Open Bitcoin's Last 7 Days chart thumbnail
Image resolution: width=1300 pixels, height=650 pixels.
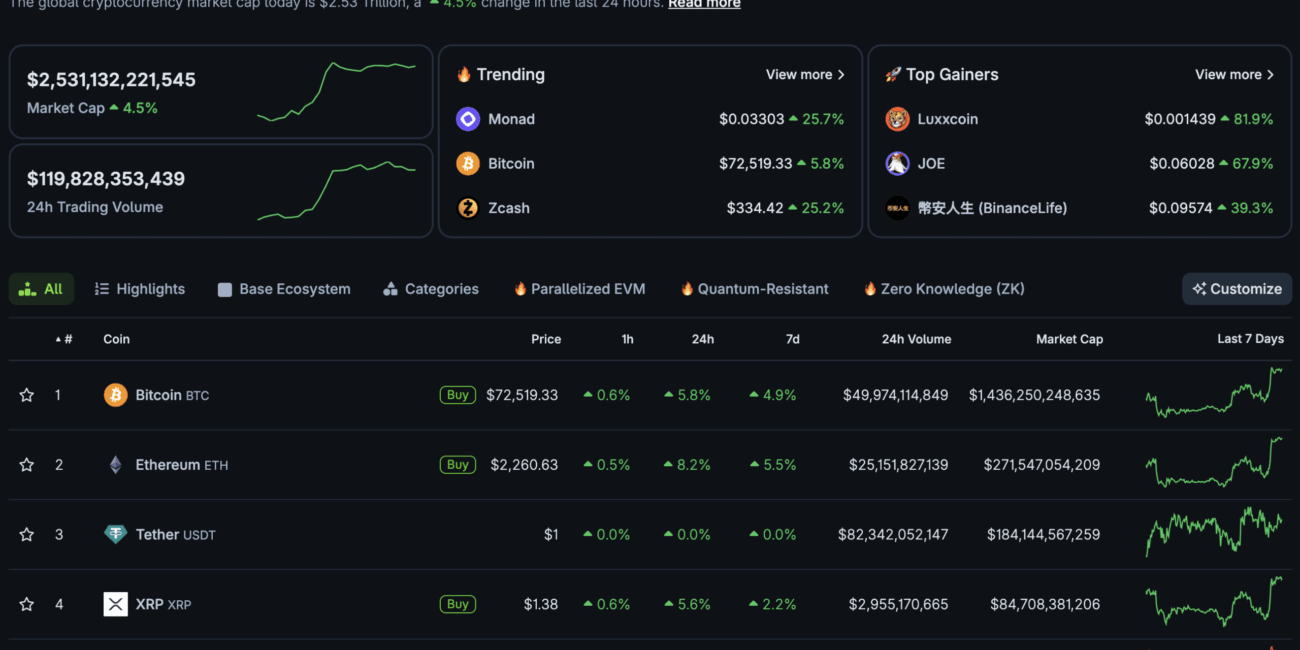pos(1214,393)
